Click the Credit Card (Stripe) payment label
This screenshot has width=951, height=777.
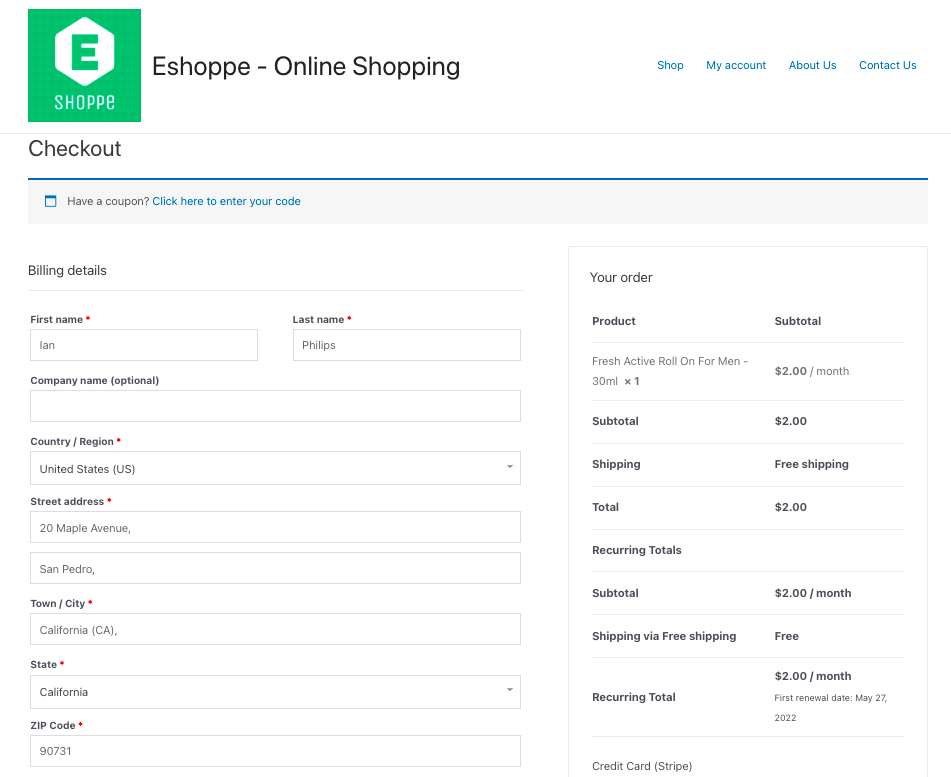(x=642, y=766)
